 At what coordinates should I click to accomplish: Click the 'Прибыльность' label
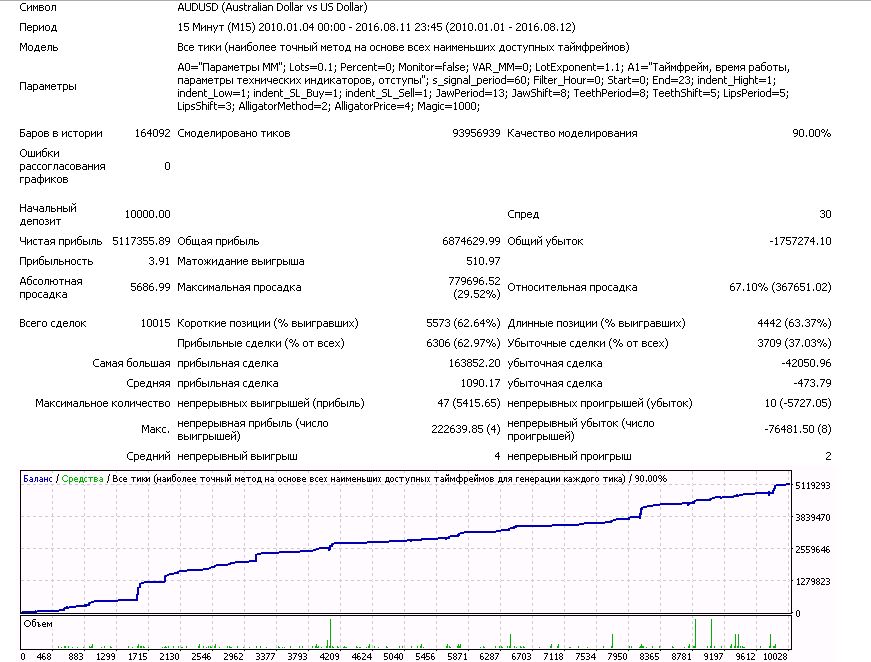coord(56,261)
